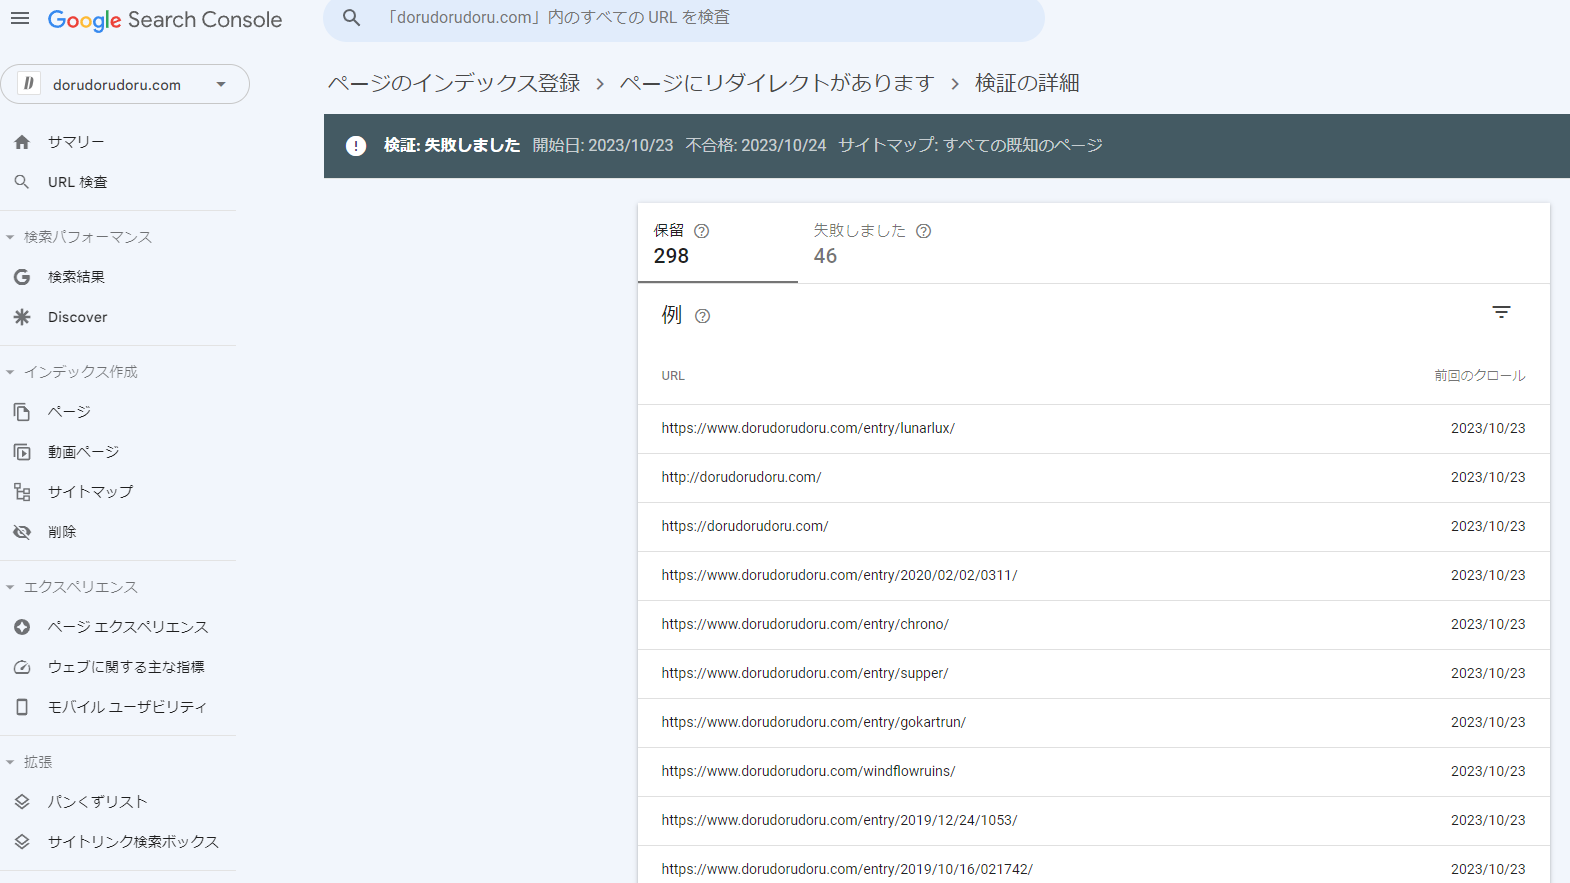This screenshot has width=1570, height=883.
Task: Click the exclamation alert icon in validation banner
Action: pyautogui.click(x=356, y=146)
